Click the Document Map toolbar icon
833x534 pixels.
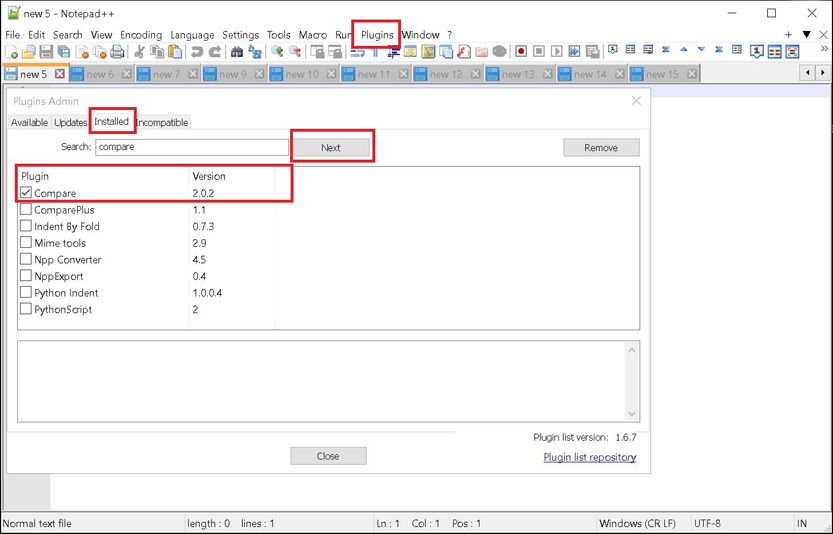tap(428, 52)
